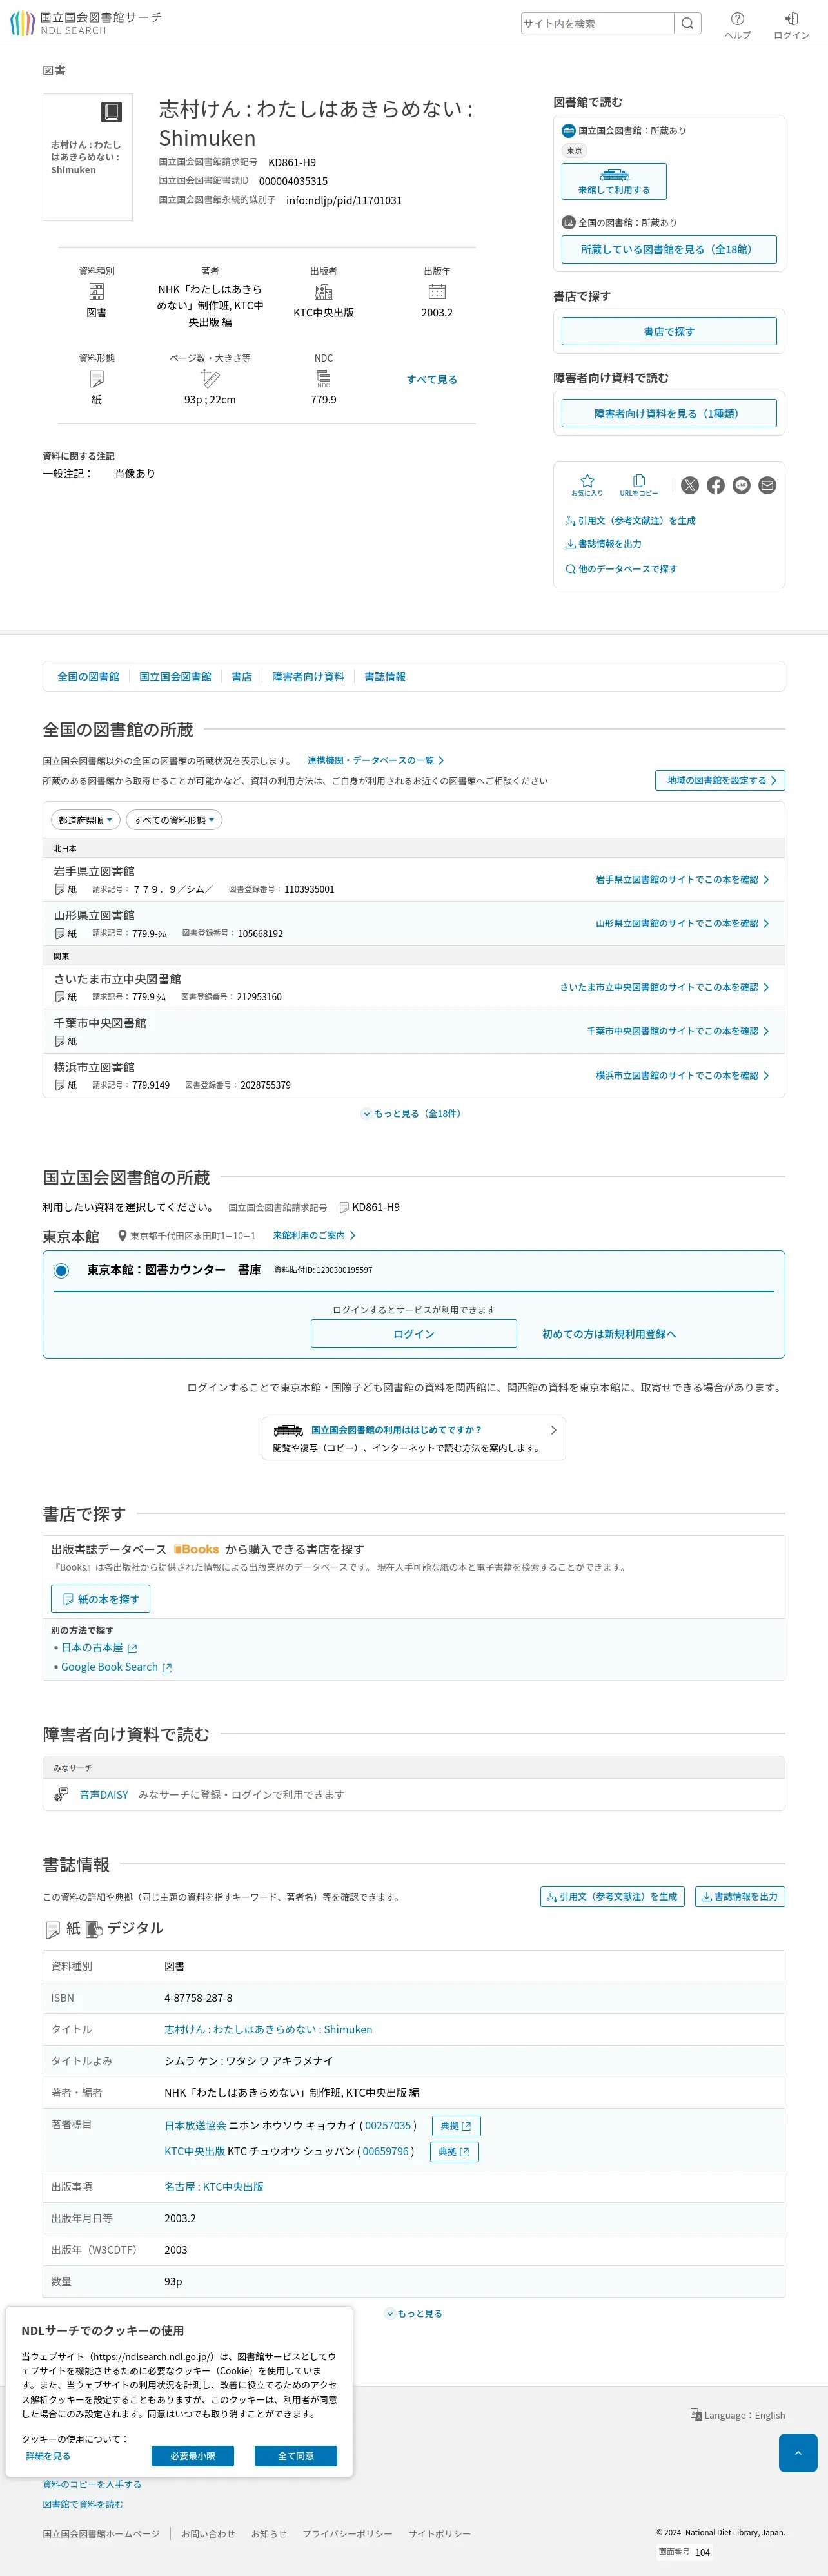The width and height of the screenshot is (828, 2576).
Task: Click 岩手県立図書館のサイトでこの本を確認 link
Action: (x=683, y=880)
